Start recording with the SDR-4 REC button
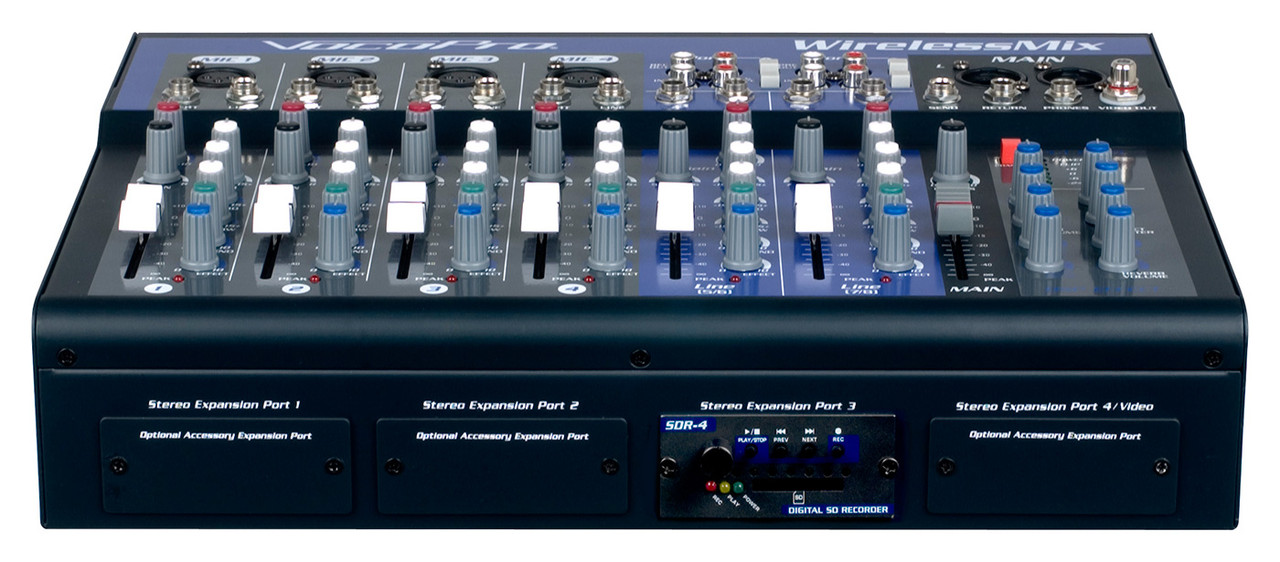This screenshot has width=1280, height=562. [837, 452]
